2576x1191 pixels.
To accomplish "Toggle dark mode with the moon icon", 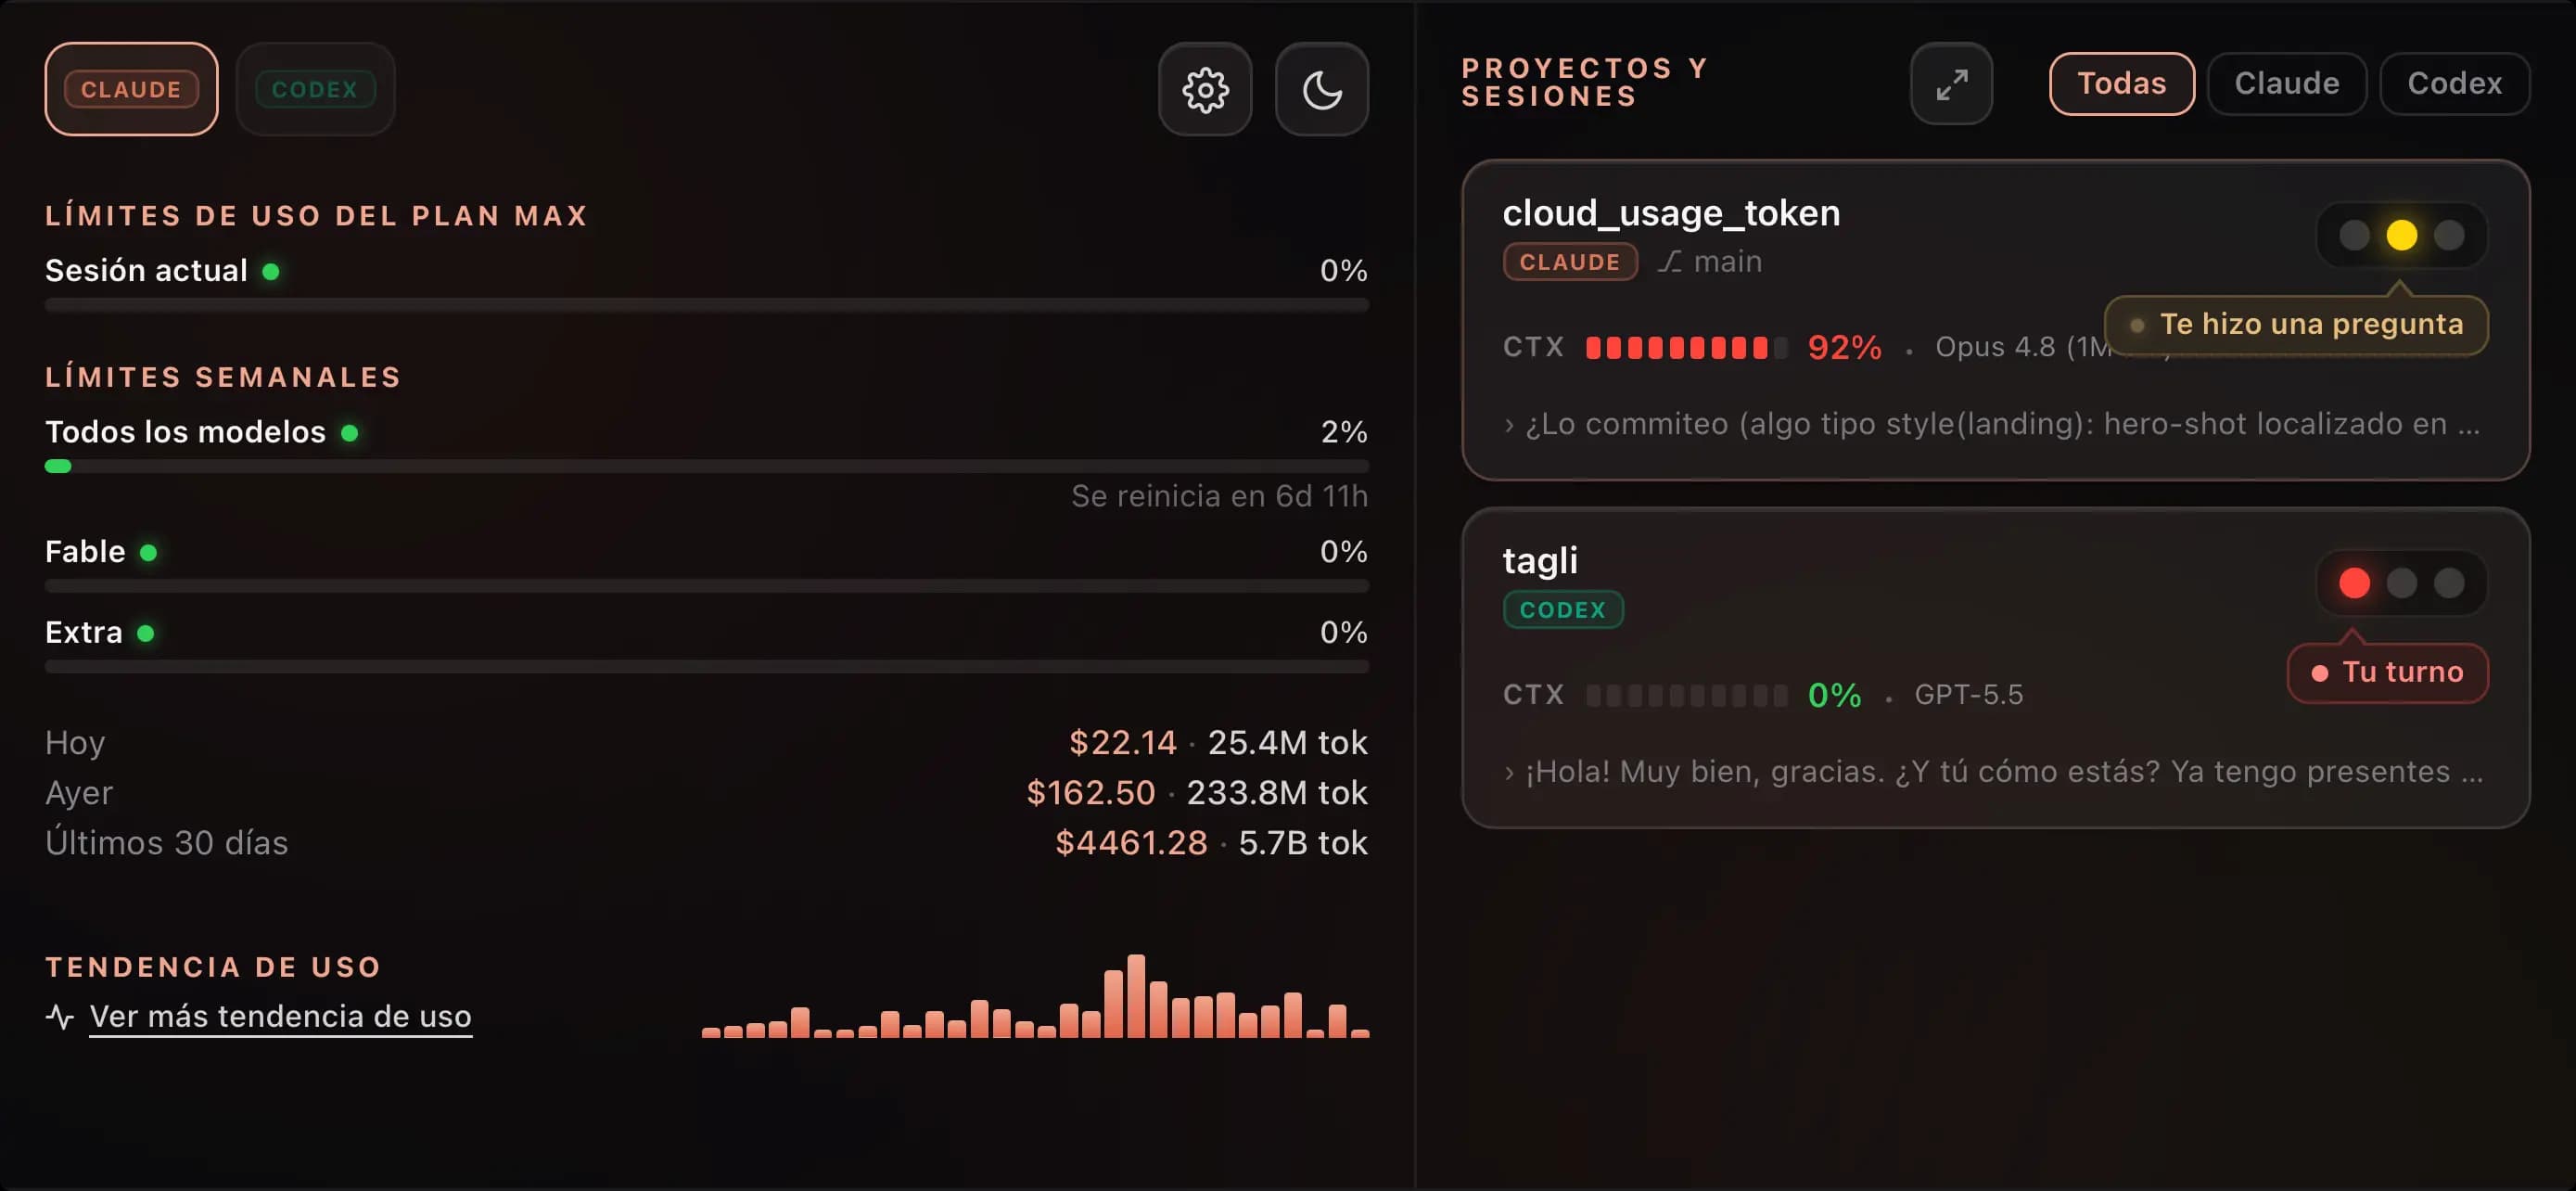I will pos(1322,90).
